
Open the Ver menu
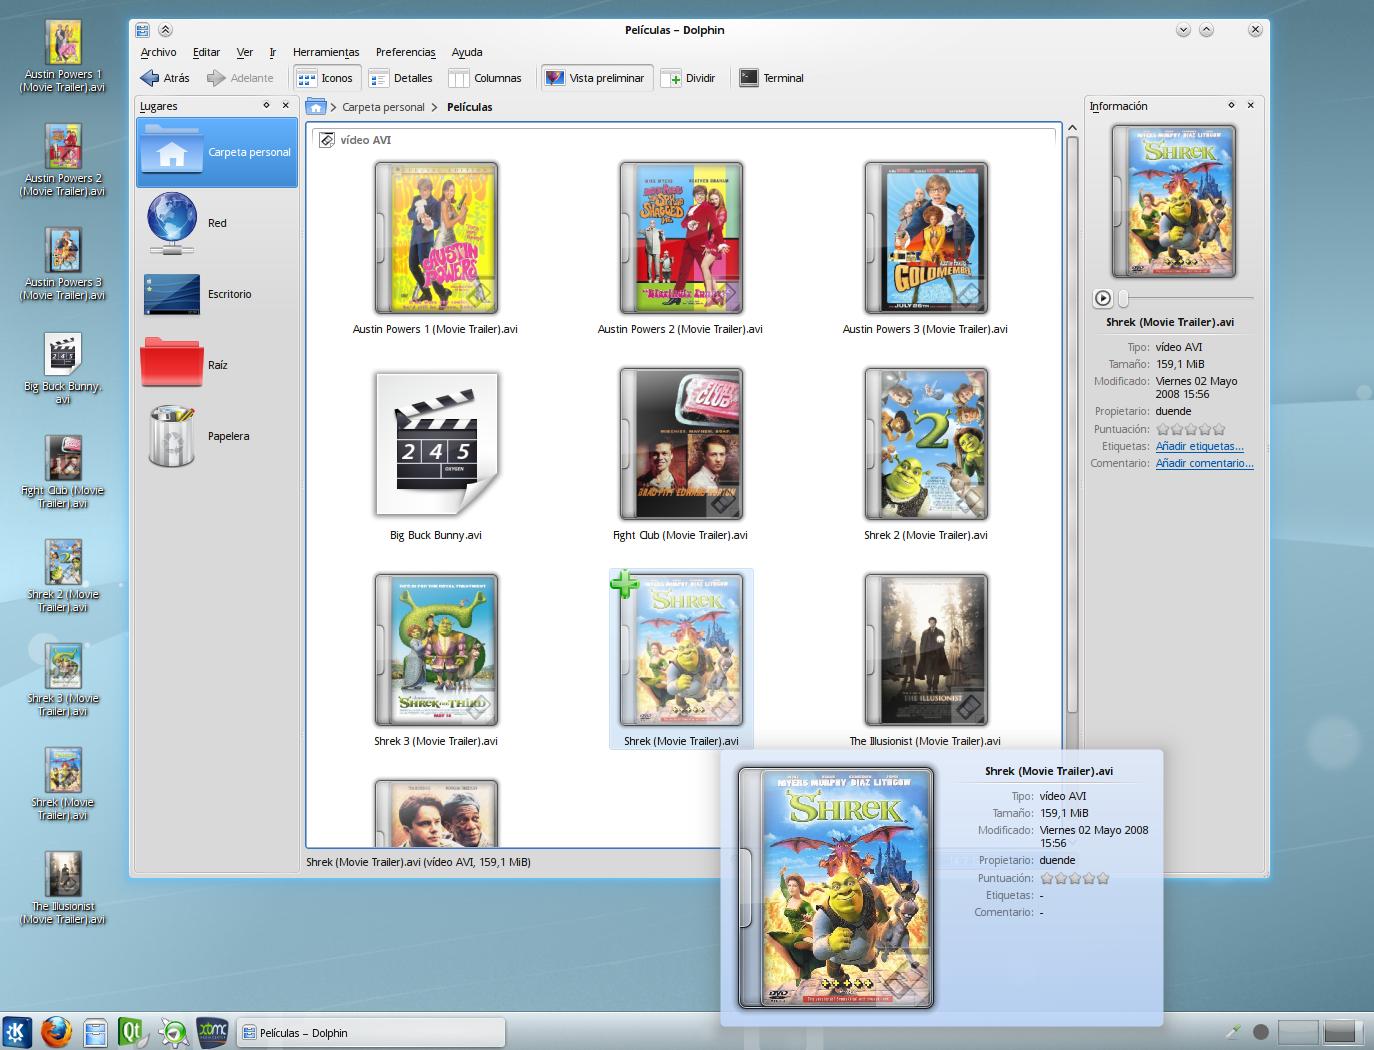click(245, 52)
